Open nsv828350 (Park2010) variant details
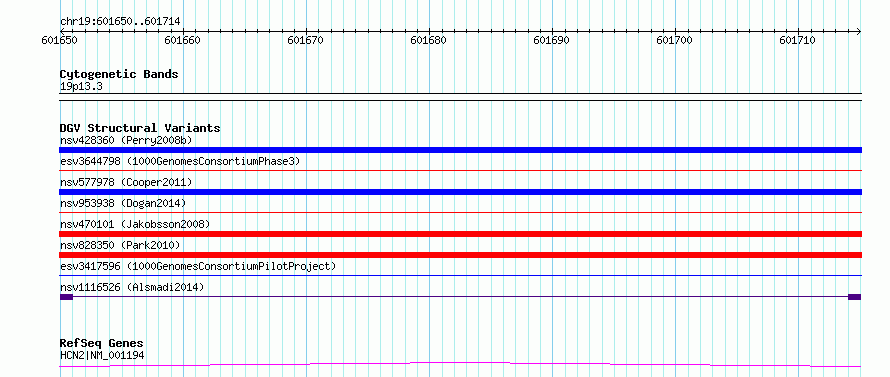This screenshot has width=890, height=377. (120, 245)
